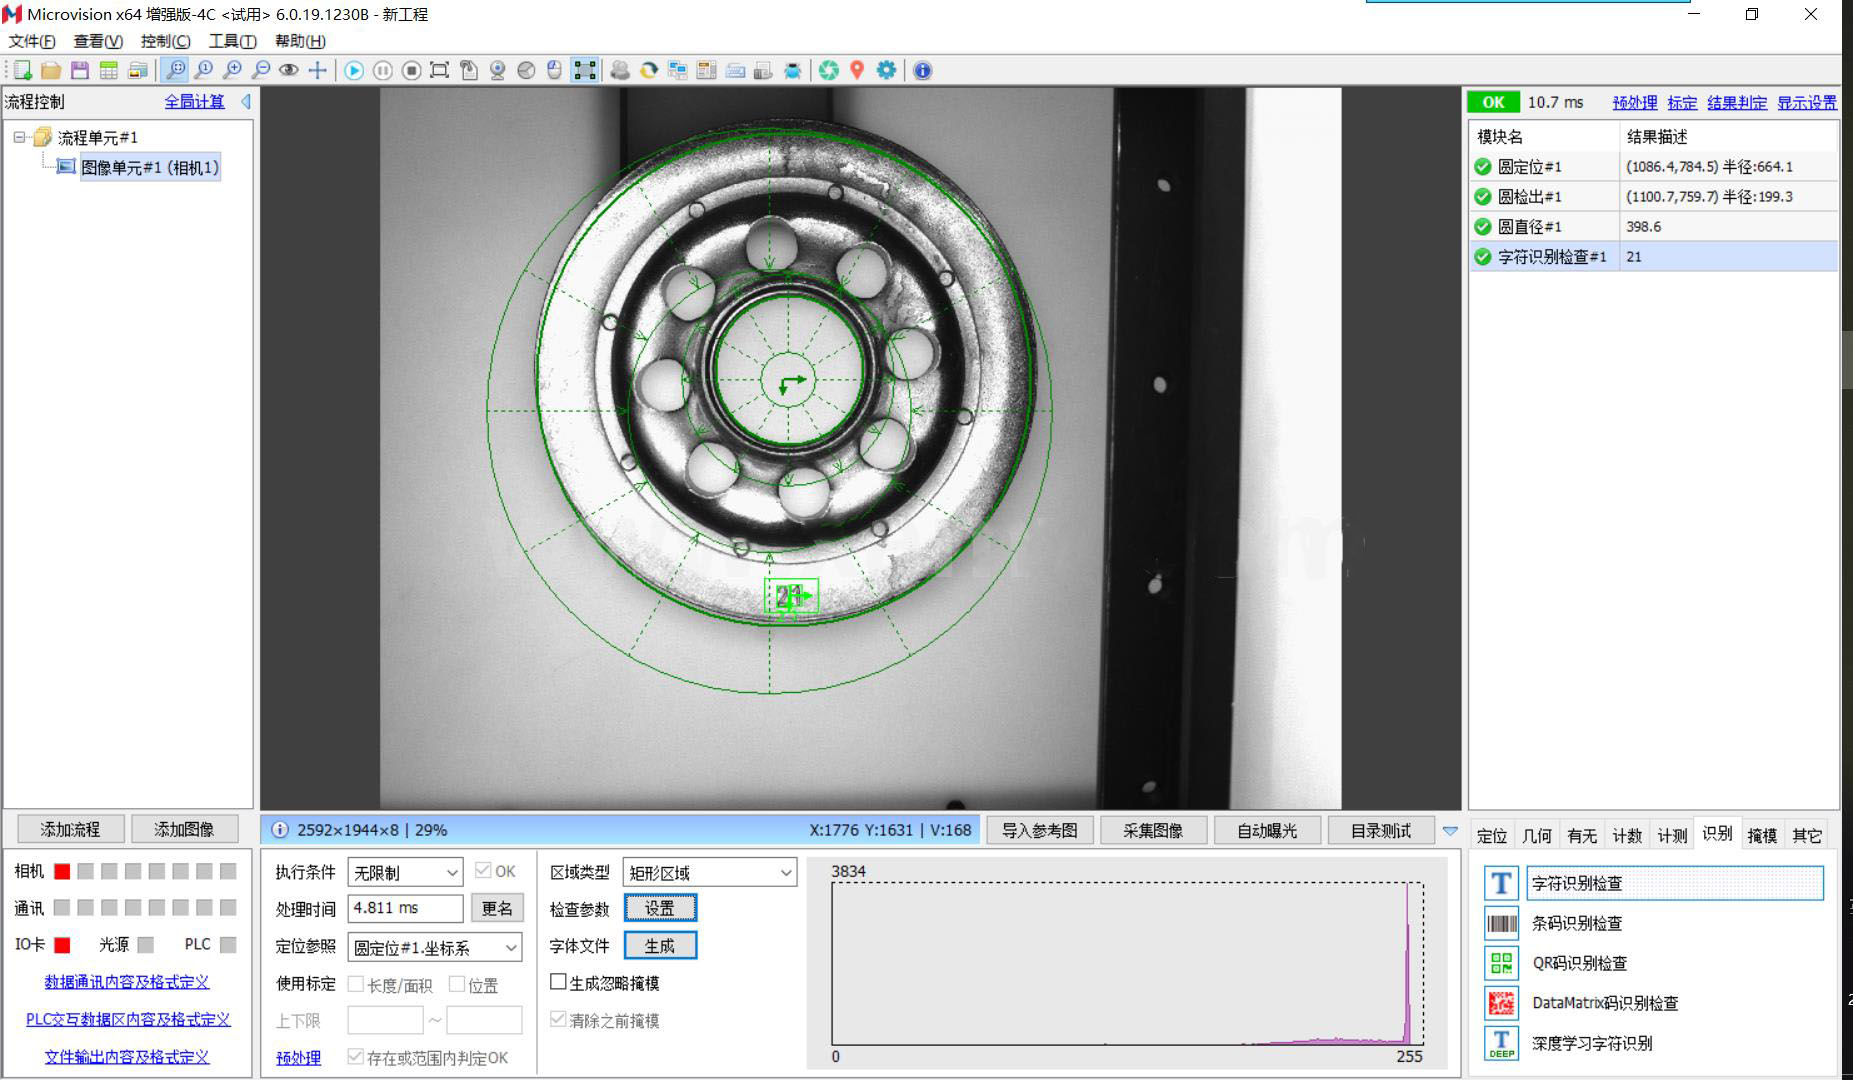Click the mouse device toolbar icon
The width and height of the screenshot is (1853, 1080).
(x=555, y=70)
